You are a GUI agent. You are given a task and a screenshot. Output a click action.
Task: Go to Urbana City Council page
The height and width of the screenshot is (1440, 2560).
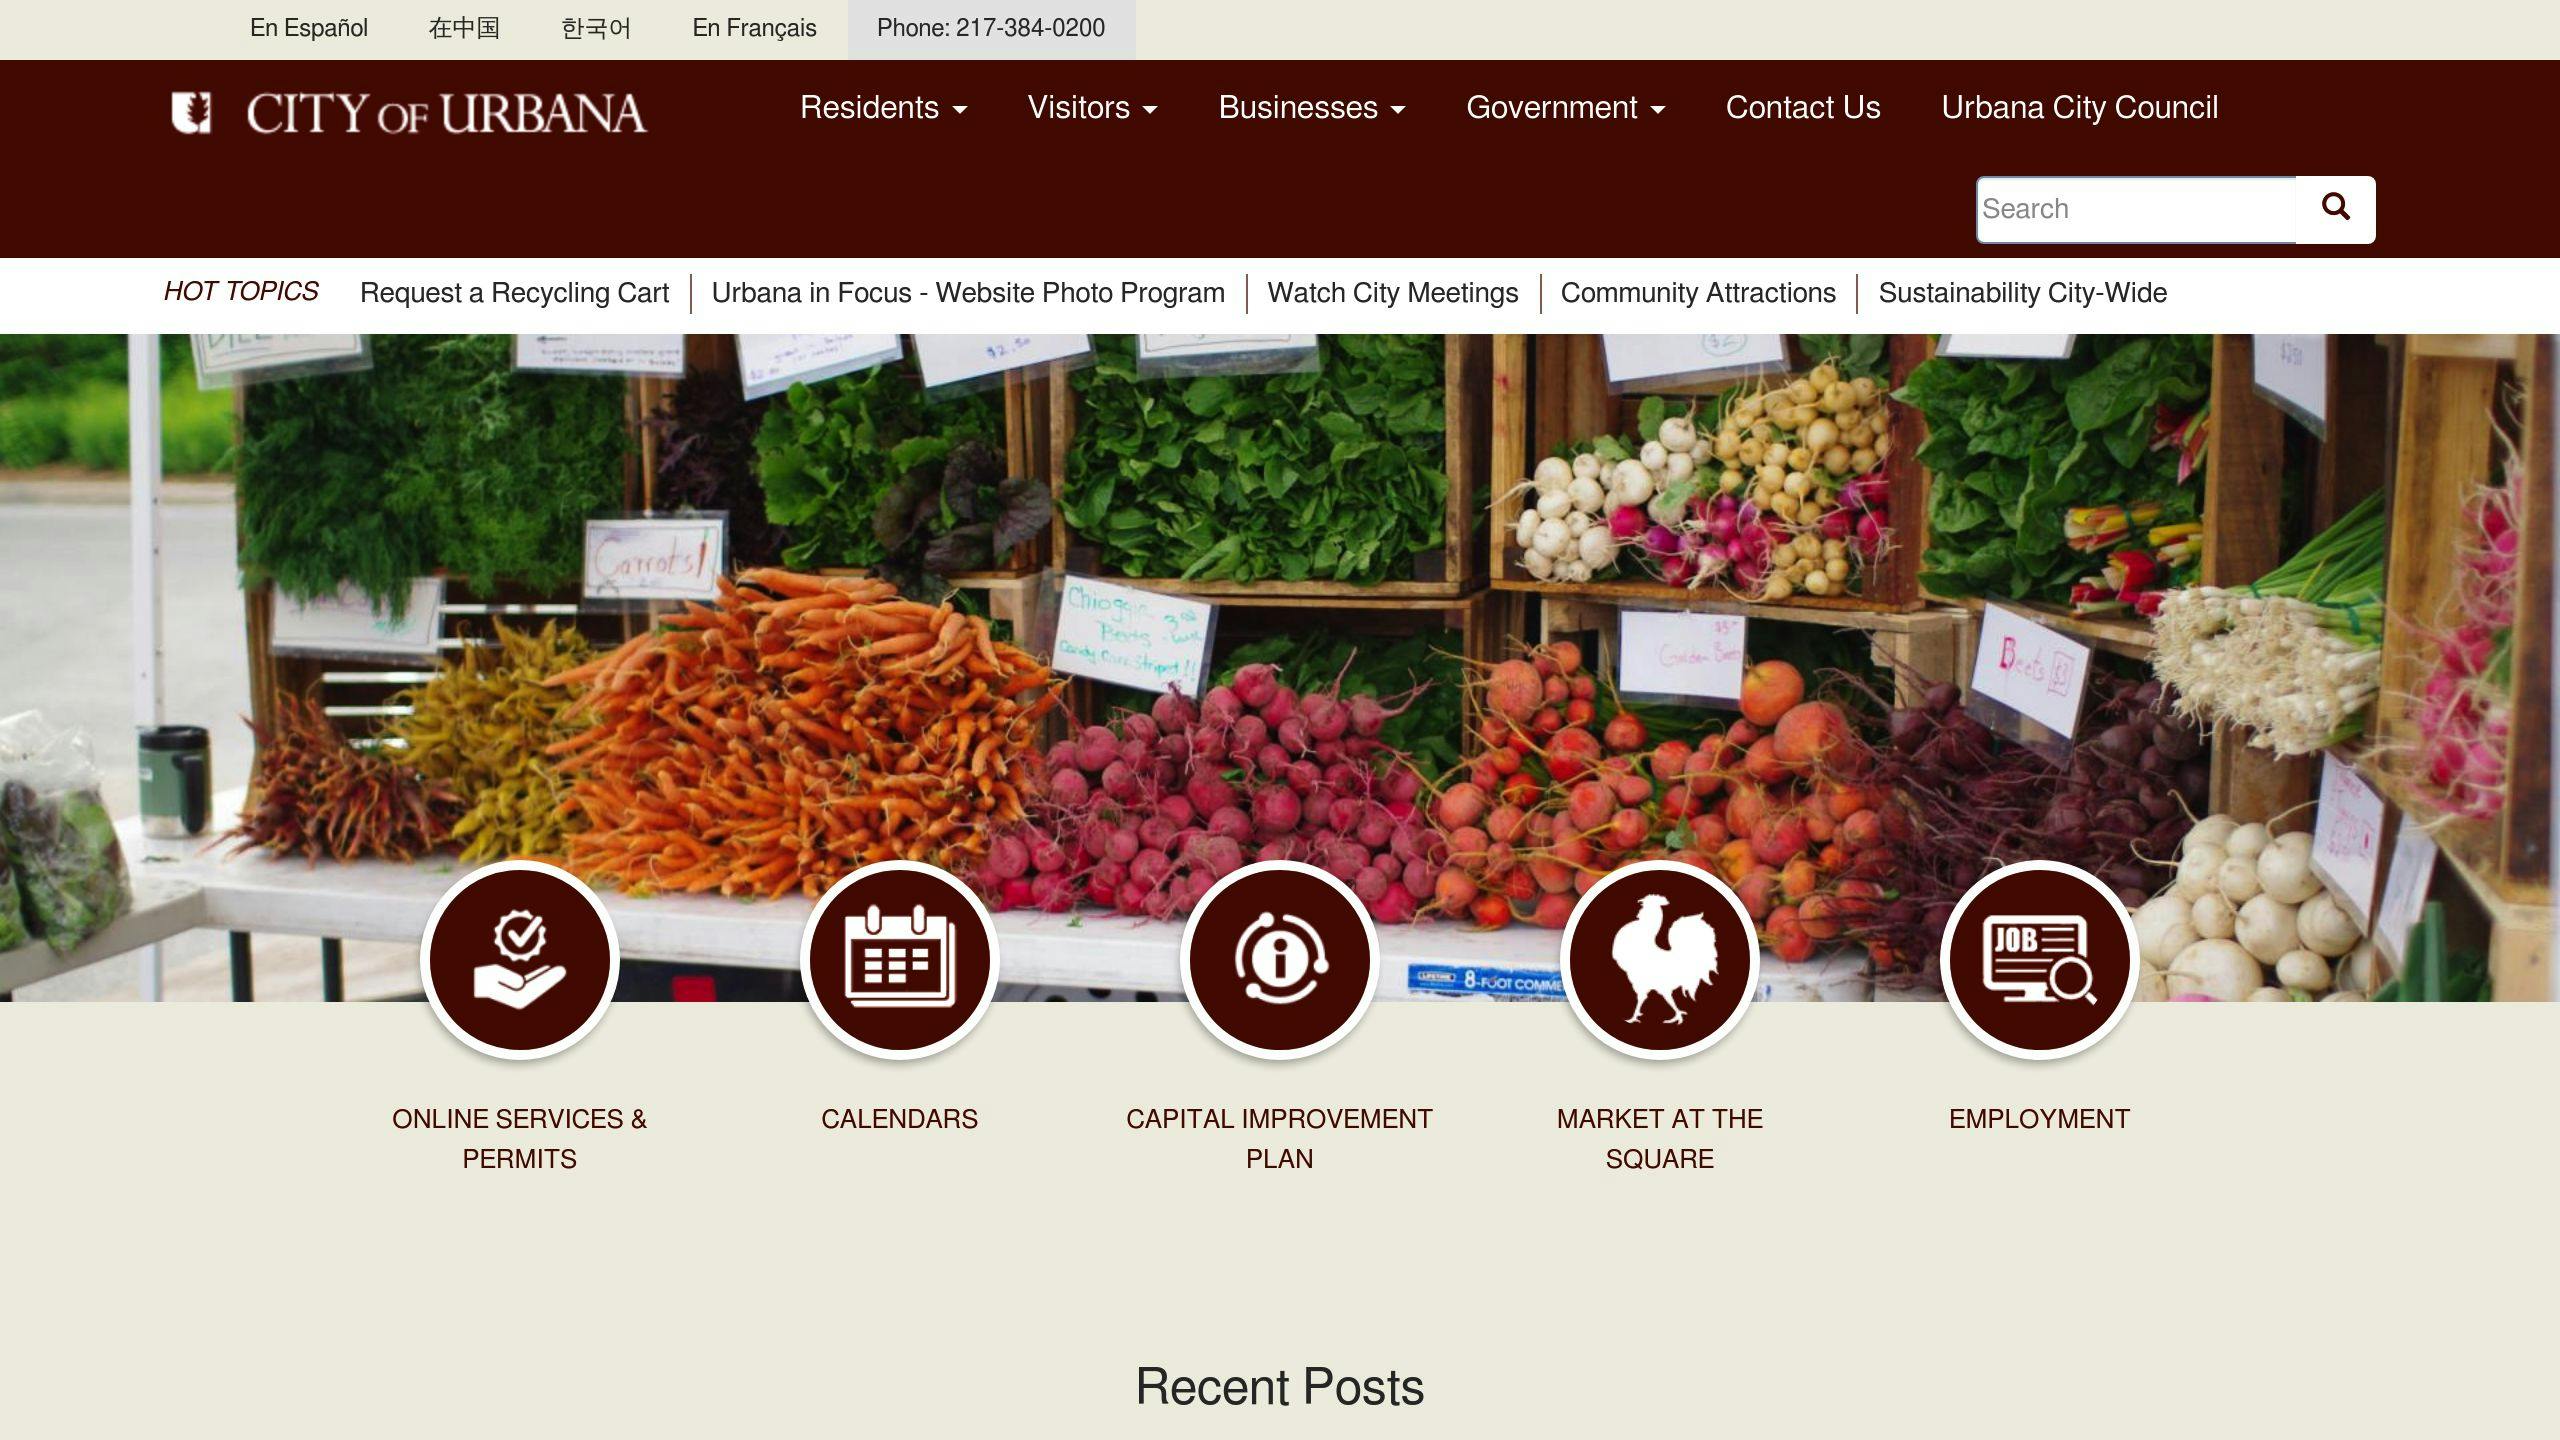(2080, 108)
